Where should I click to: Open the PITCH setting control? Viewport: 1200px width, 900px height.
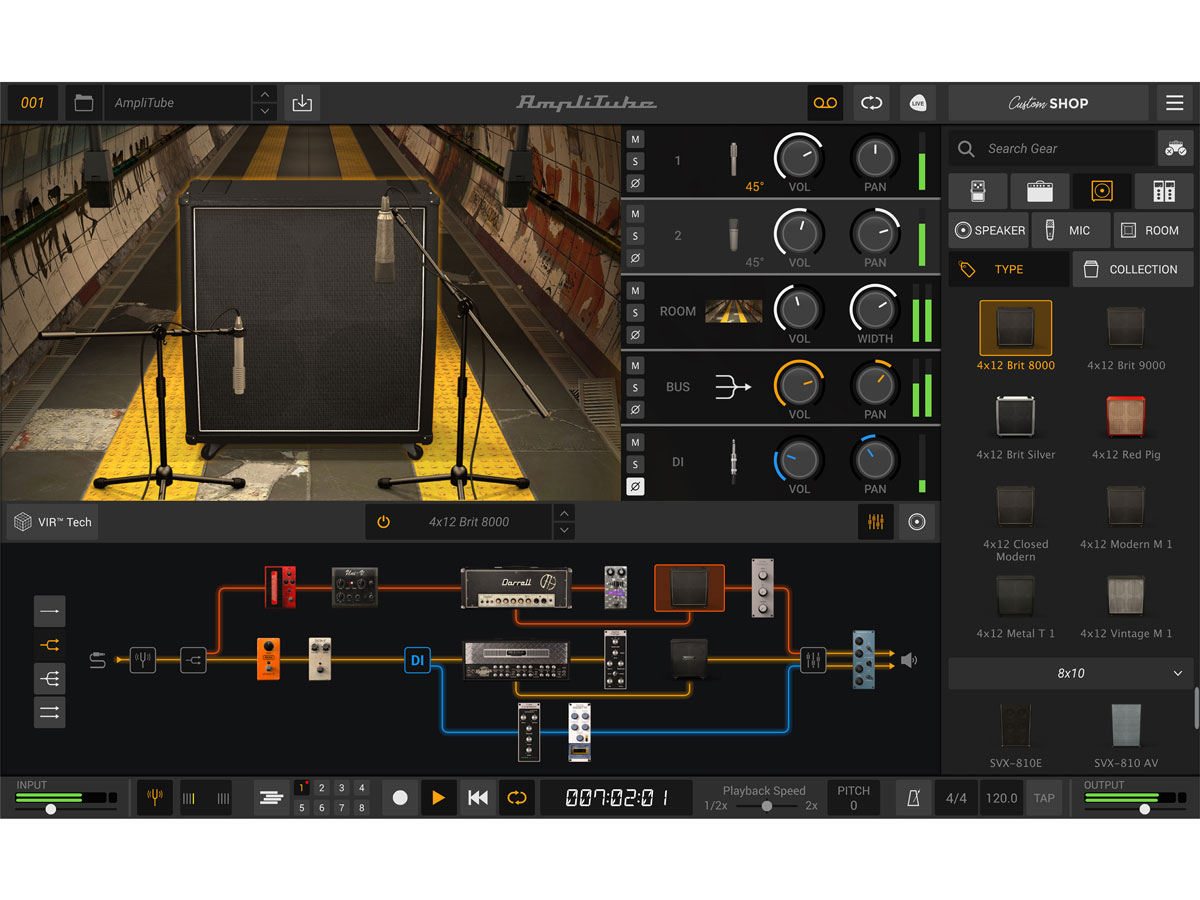pyautogui.click(x=854, y=798)
